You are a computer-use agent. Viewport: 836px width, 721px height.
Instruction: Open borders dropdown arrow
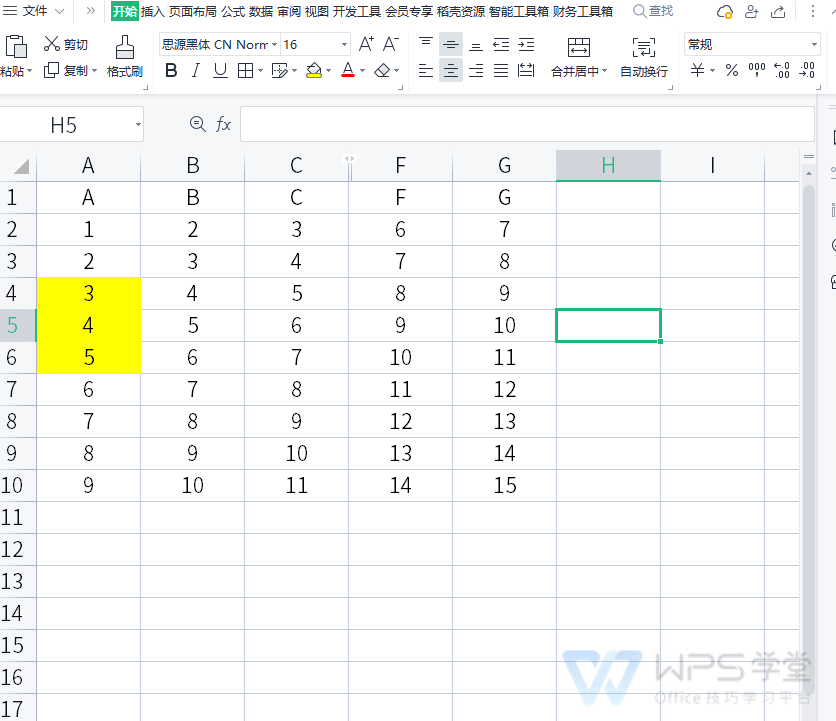tap(260, 70)
